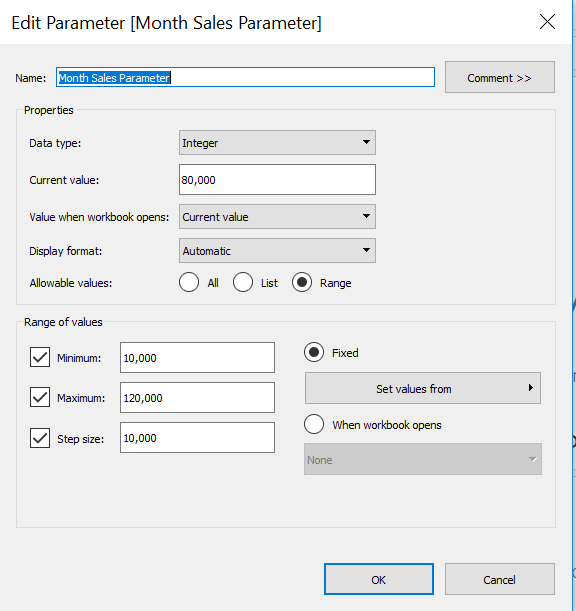Disable the Step size checkbox
The width and height of the screenshot is (576, 611).
tap(40, 438)
